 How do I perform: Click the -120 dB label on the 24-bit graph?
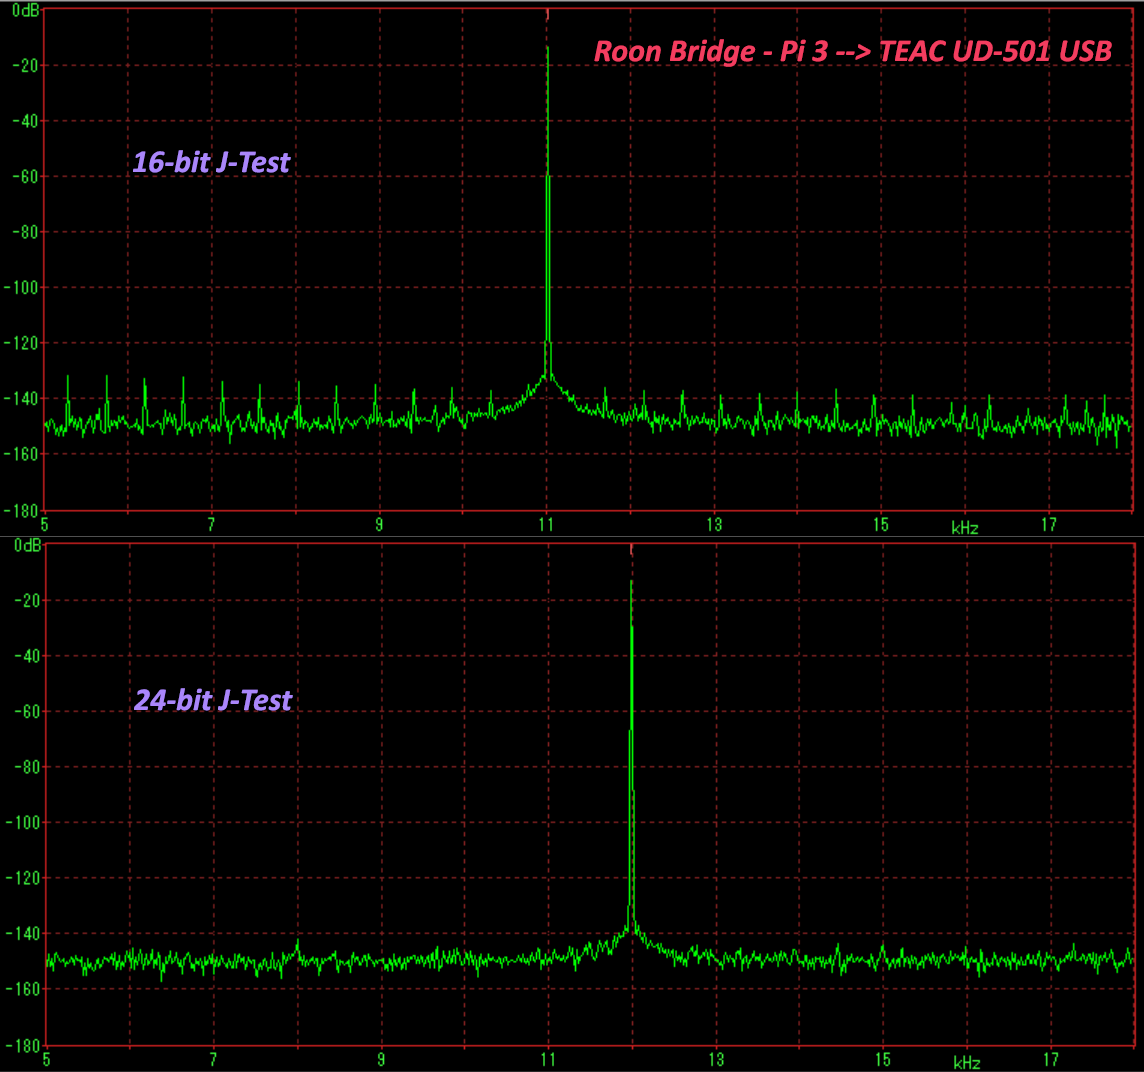point(22,878)
